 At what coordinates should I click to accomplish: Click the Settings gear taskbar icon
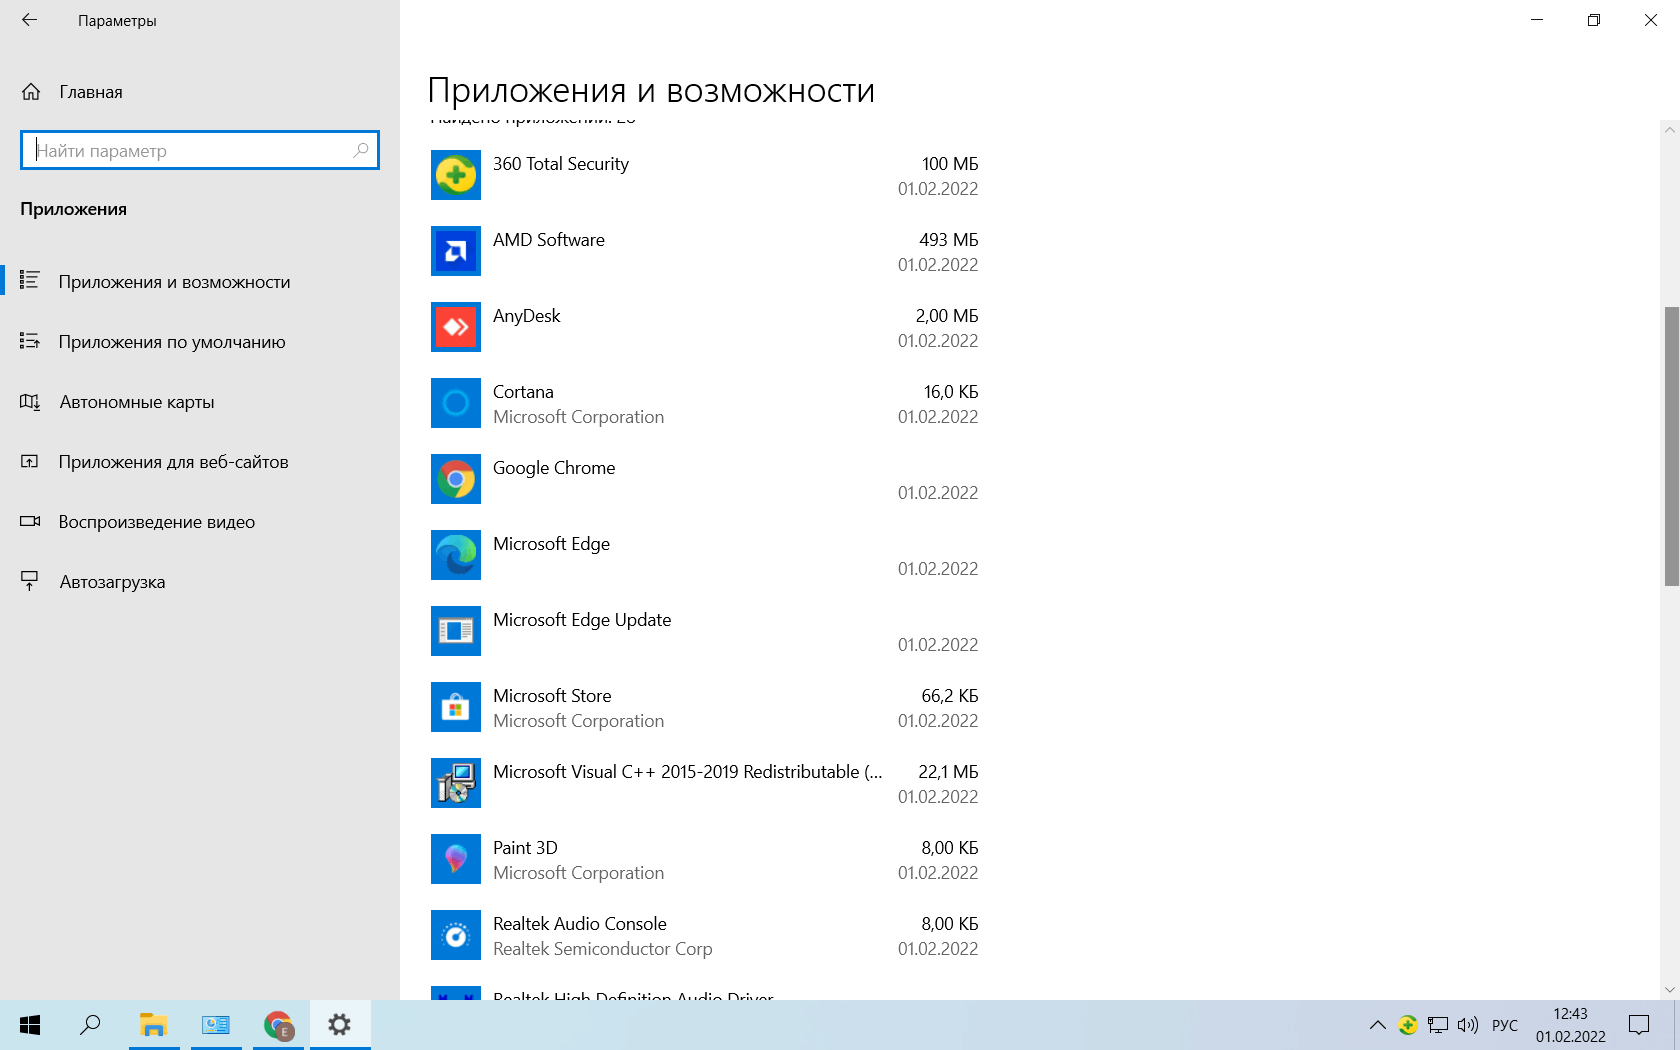340,1025
